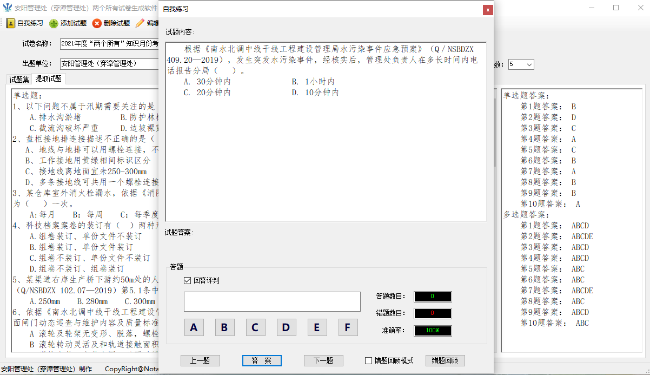Choose answer letter A button
The width and height of the screenshot is (650, 375).
click(x=194, y=327)
